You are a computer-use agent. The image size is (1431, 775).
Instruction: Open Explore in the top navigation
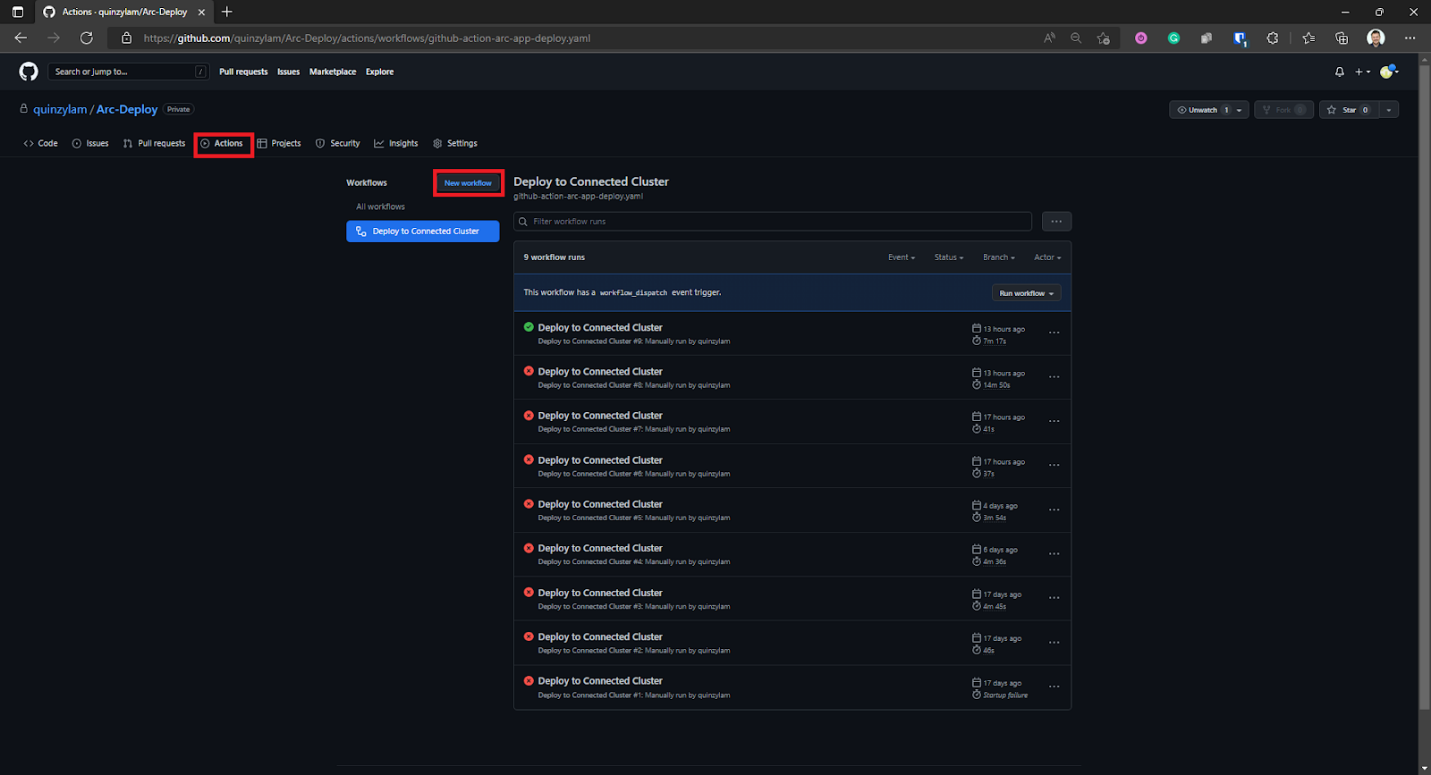coord(379,72)
